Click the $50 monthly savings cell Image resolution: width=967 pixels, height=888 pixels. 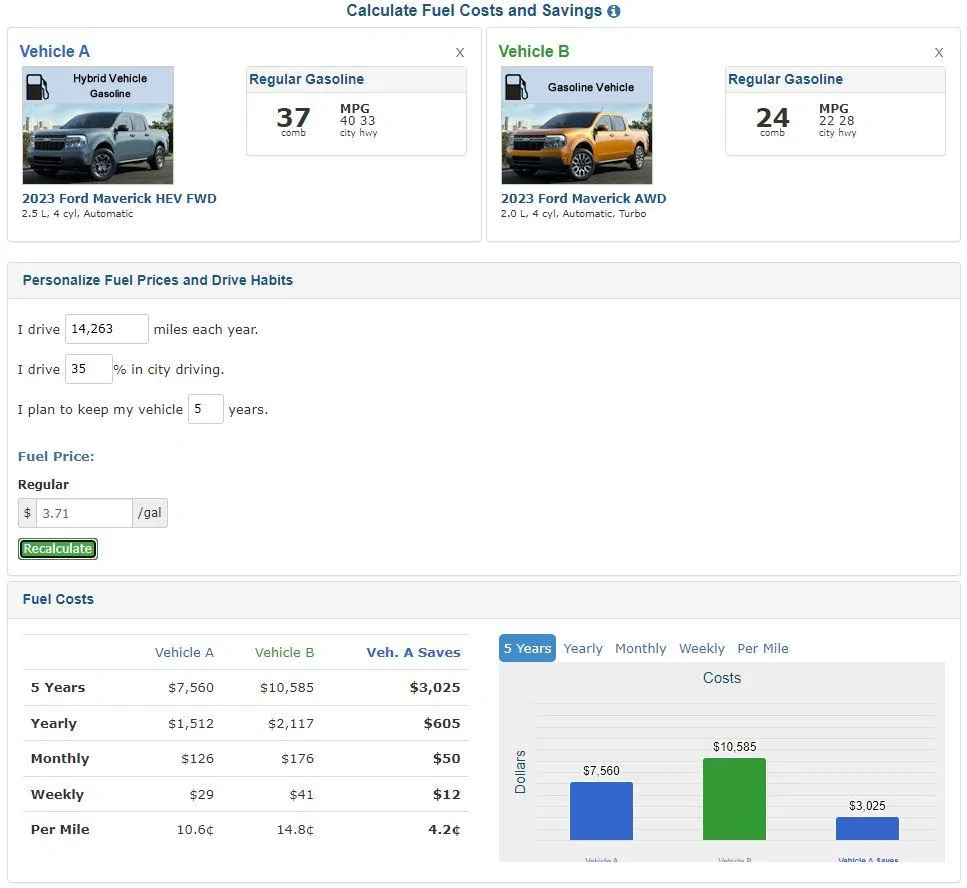(446, 758)
